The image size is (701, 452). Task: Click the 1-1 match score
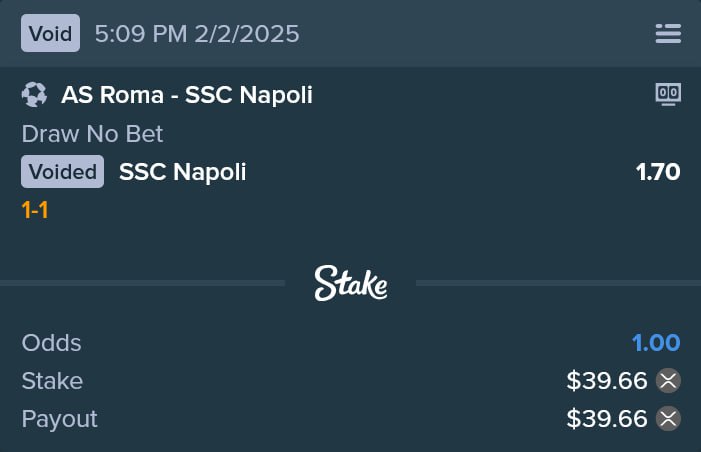point(35,210)
